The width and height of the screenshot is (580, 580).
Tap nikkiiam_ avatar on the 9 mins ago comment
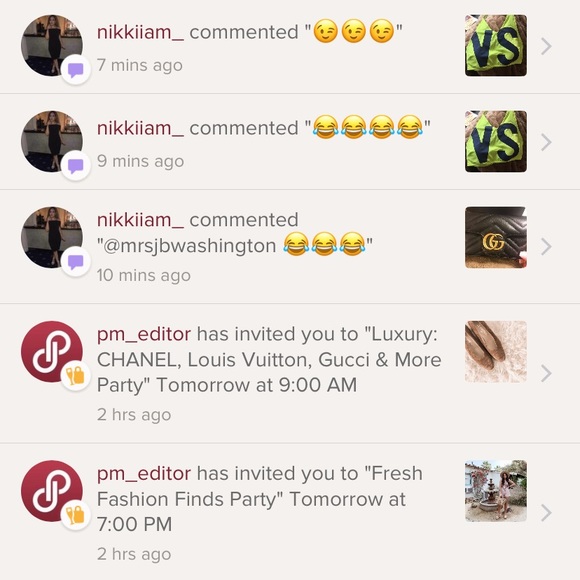(52, 141)
